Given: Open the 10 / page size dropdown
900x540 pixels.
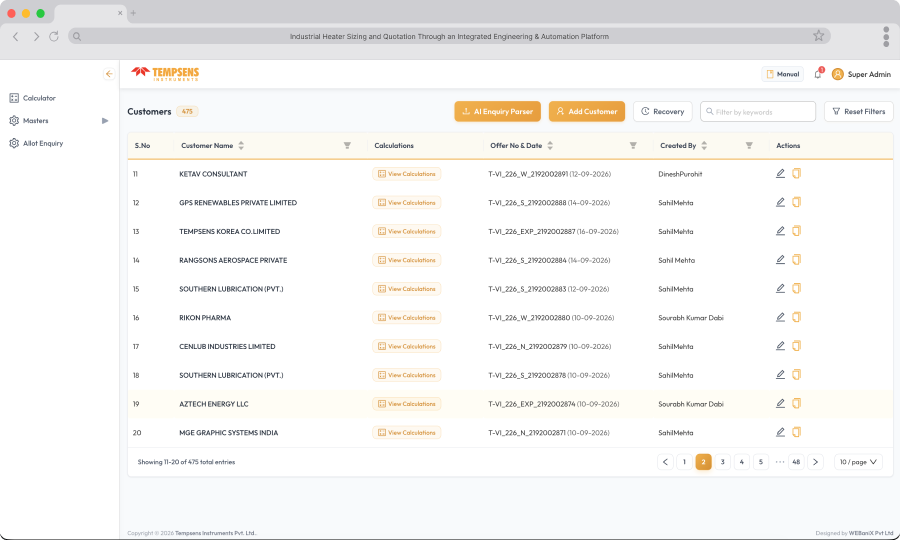Looking at the screenshot, I should coord(858,462).
